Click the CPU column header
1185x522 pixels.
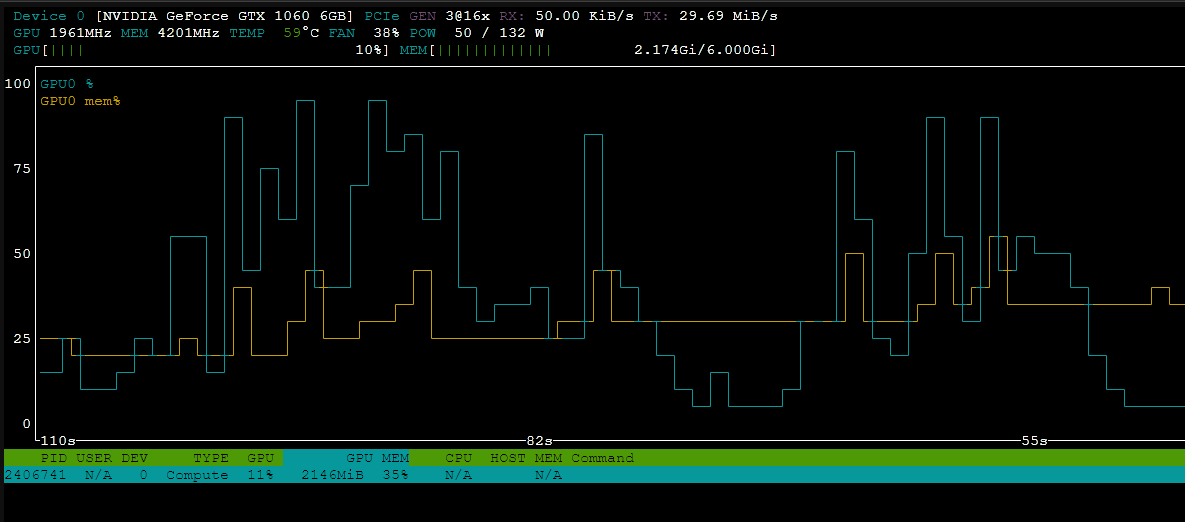(458, 458)
